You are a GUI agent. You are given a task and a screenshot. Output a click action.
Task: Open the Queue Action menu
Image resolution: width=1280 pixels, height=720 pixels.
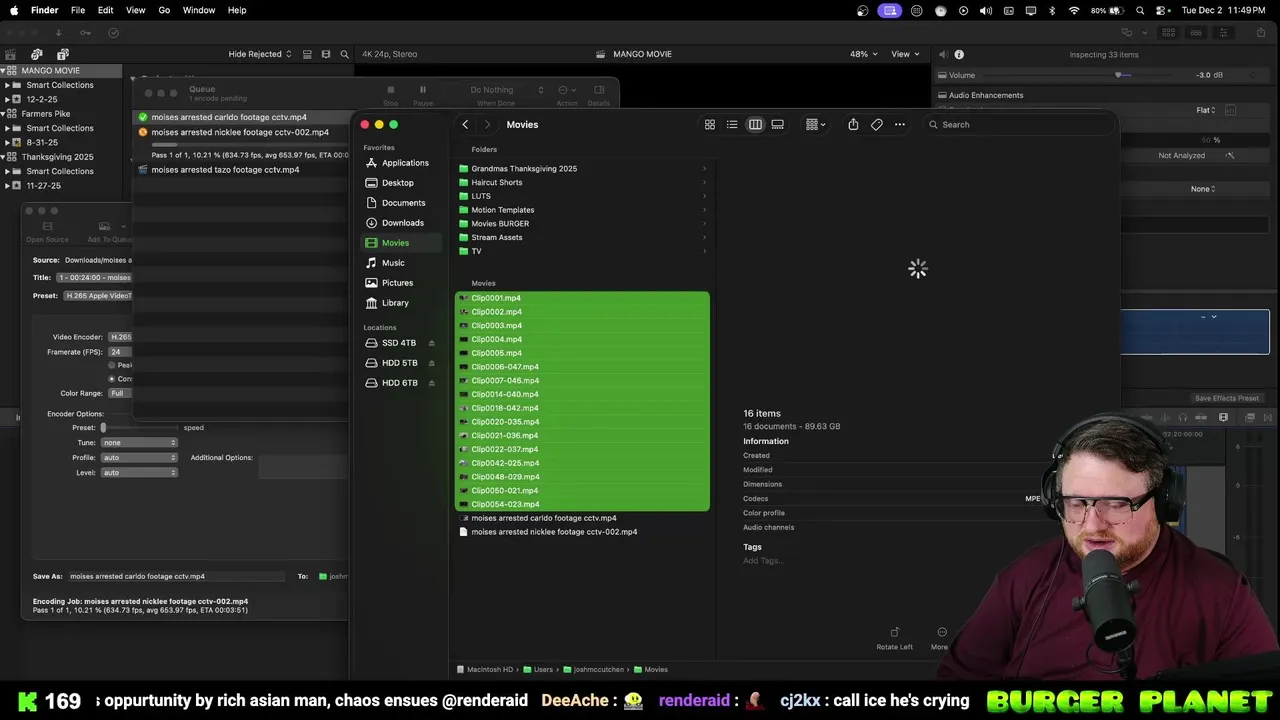pyautogui.click(x=567, y=94)
